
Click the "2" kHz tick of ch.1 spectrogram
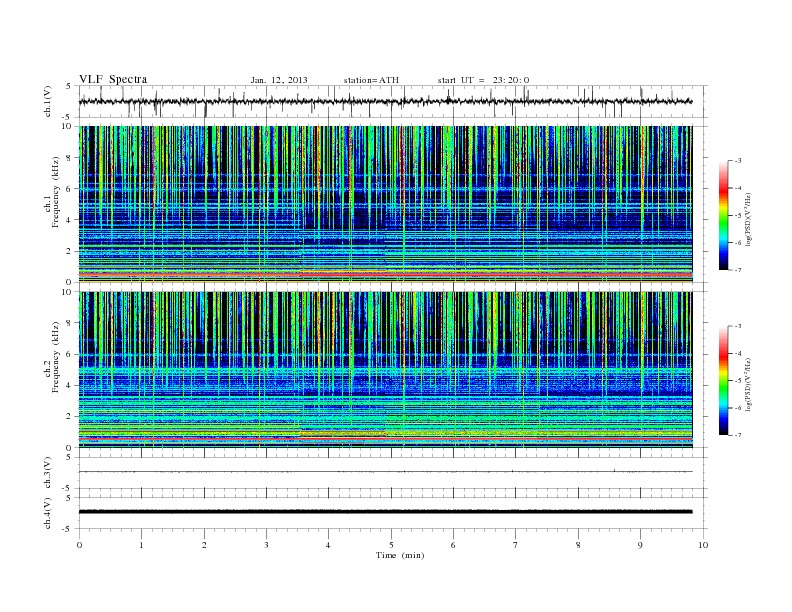coord(70,251)
